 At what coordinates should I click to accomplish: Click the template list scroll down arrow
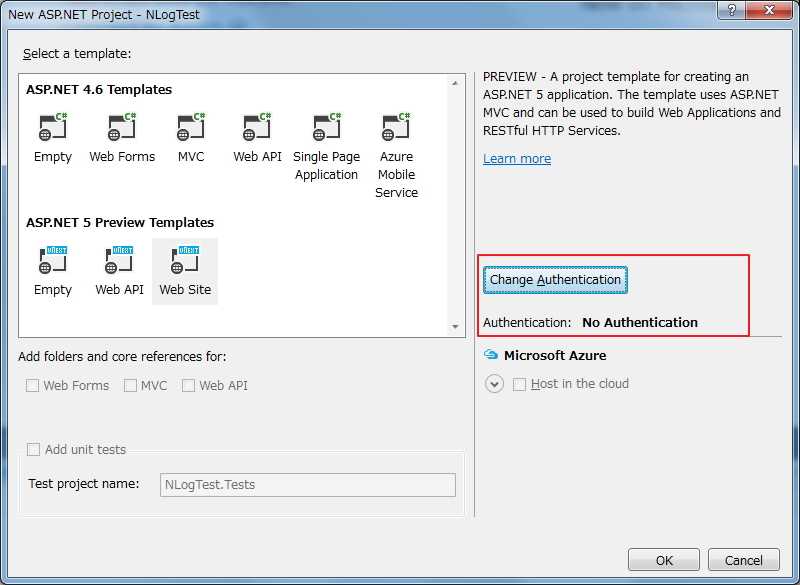coord(455,327)
